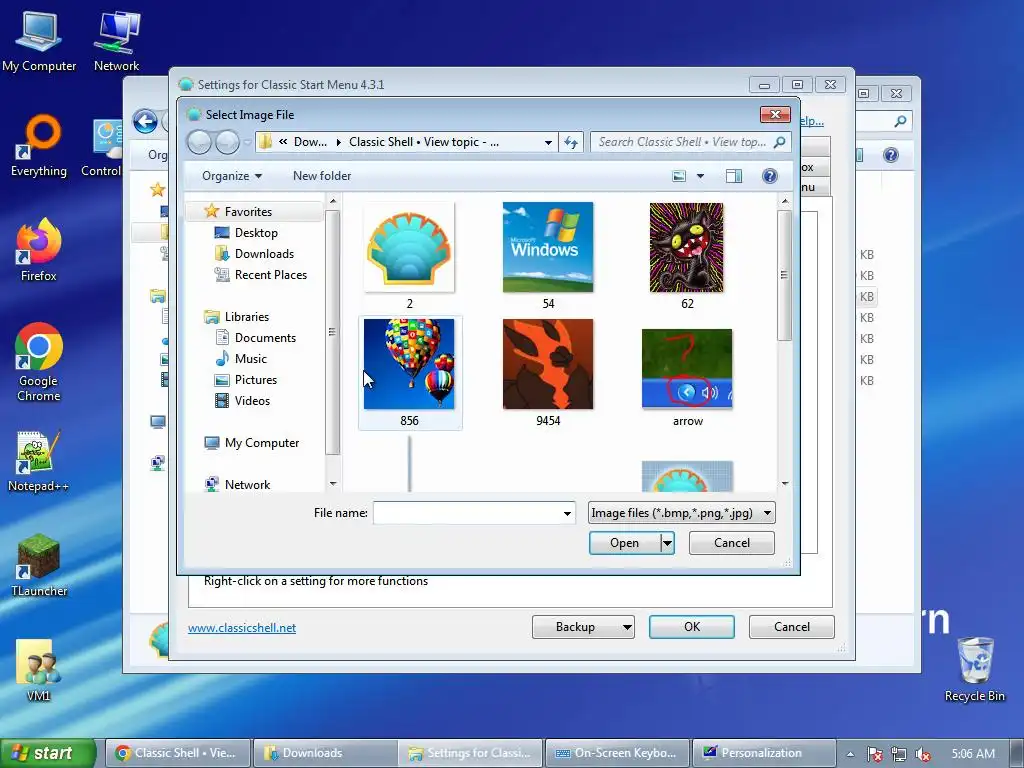The width and height of the screenshot is (1024, 768).
Task: Launch the Google Chrome desktop shortcut
Action: tap(39, 362)
